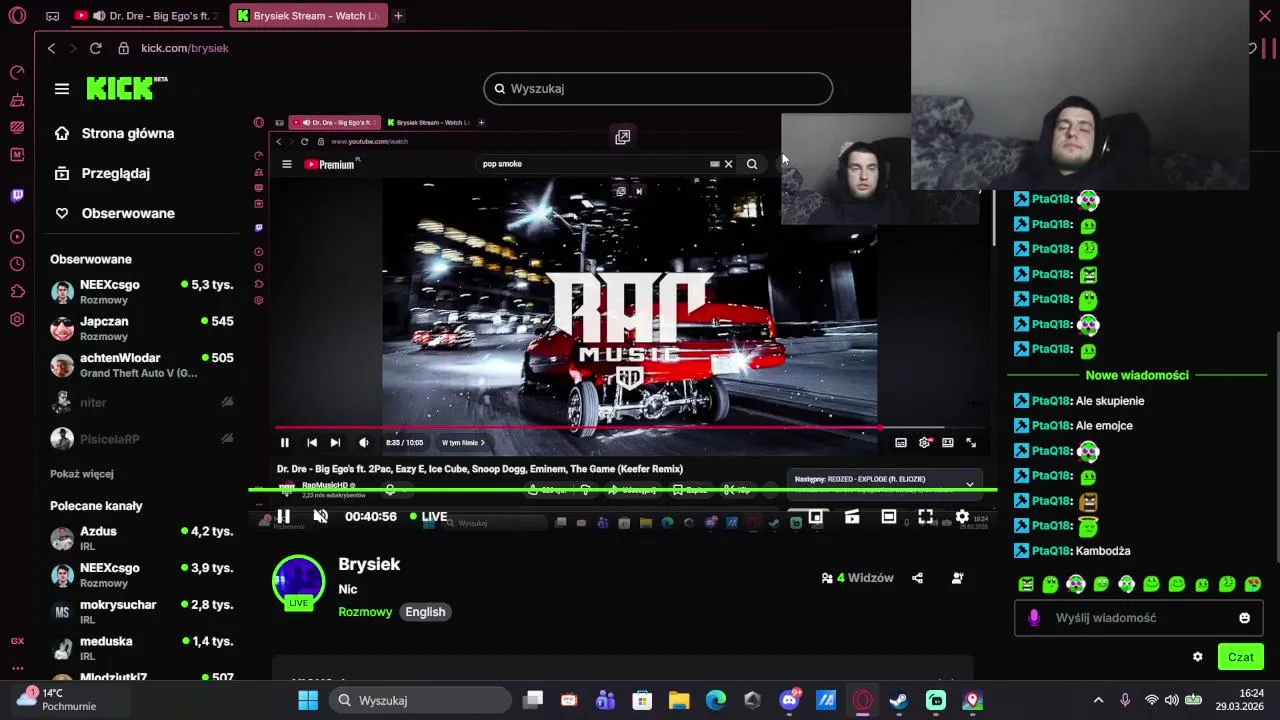Enable theater mode on Kick player
Viewport: 1280px width, 720px height.
[888, 517]
